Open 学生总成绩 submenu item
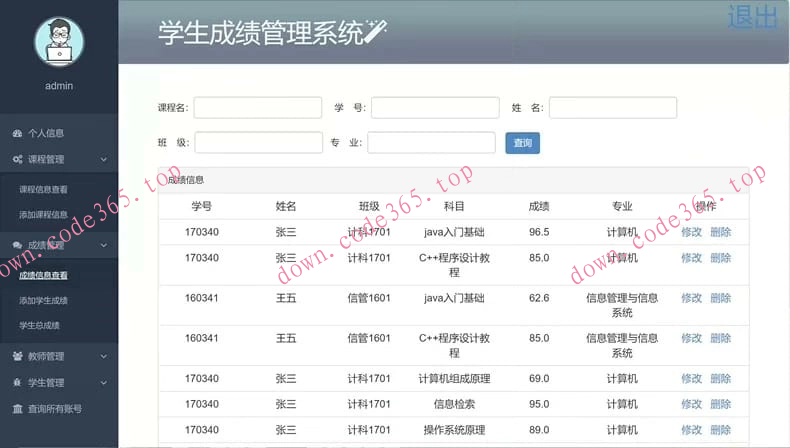 39,326
